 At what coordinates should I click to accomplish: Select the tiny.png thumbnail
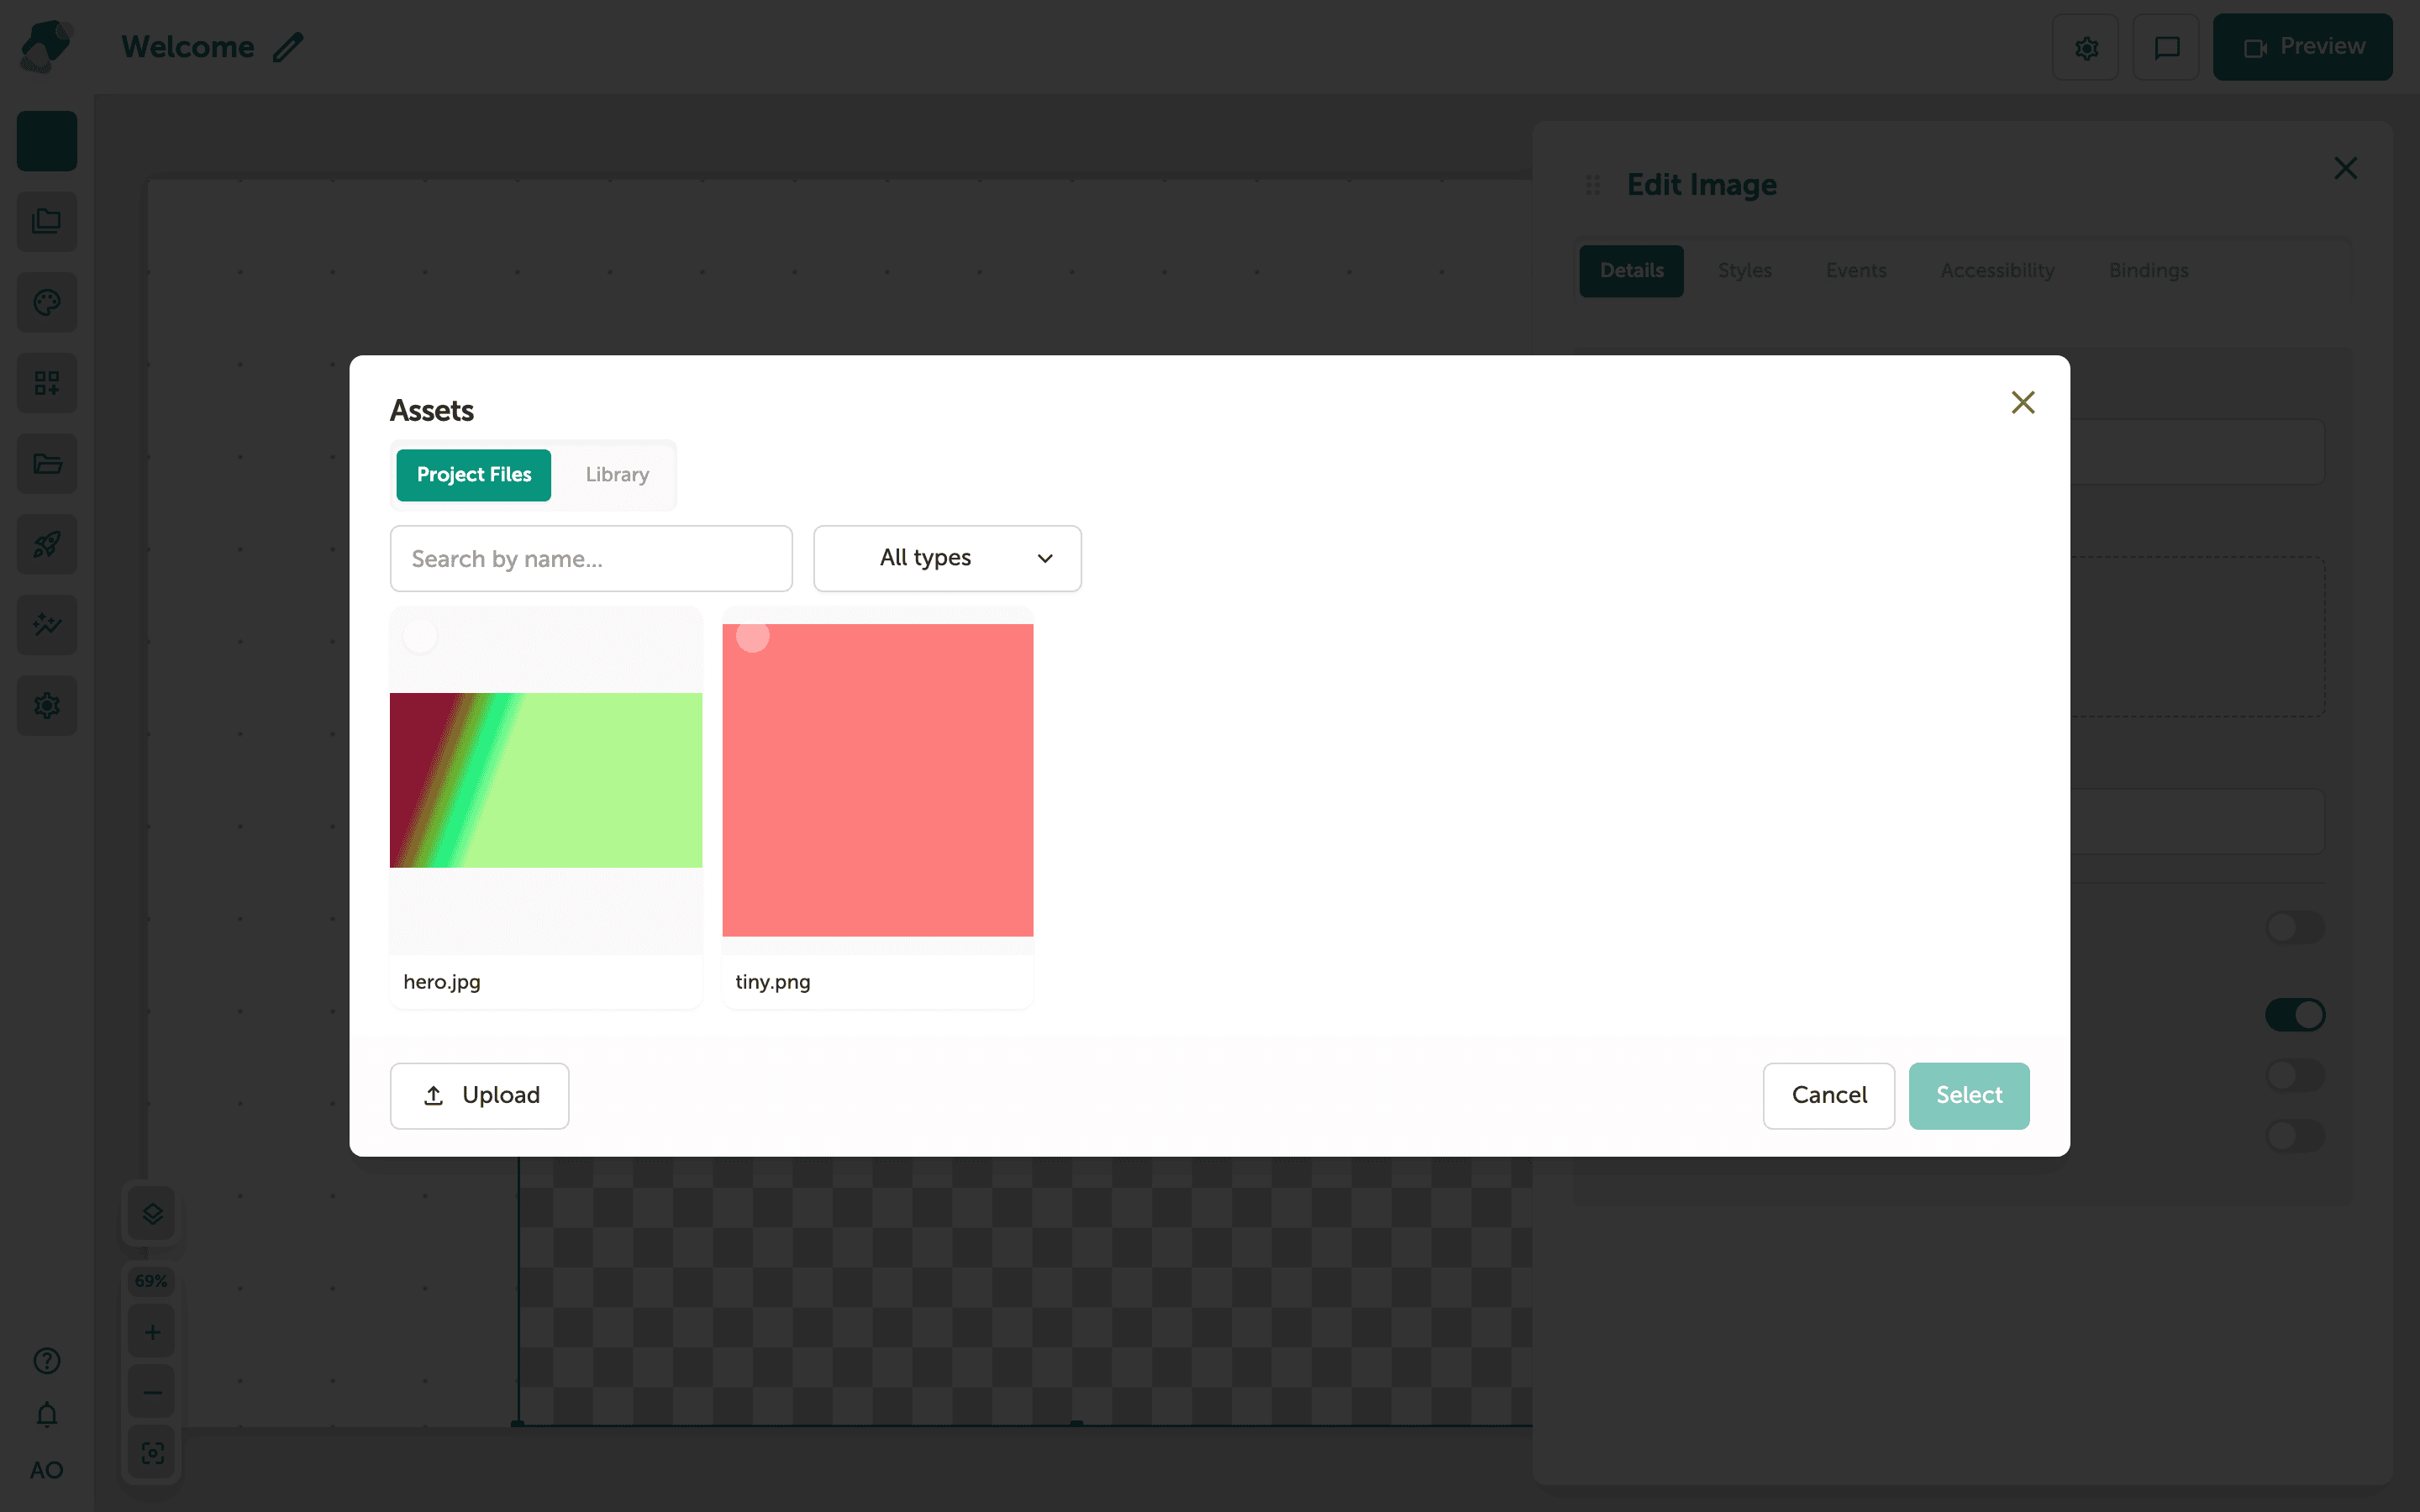tap(878, 780)
